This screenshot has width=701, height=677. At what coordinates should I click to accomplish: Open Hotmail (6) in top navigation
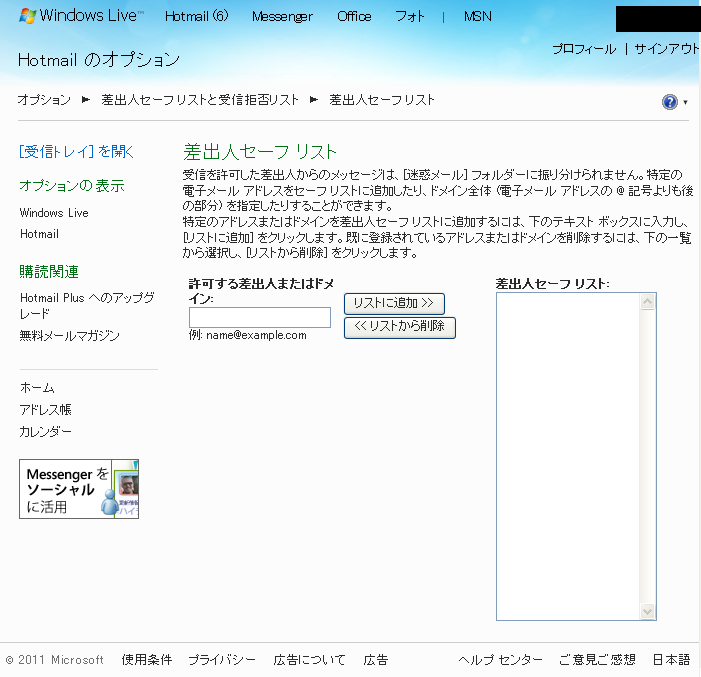196,17
